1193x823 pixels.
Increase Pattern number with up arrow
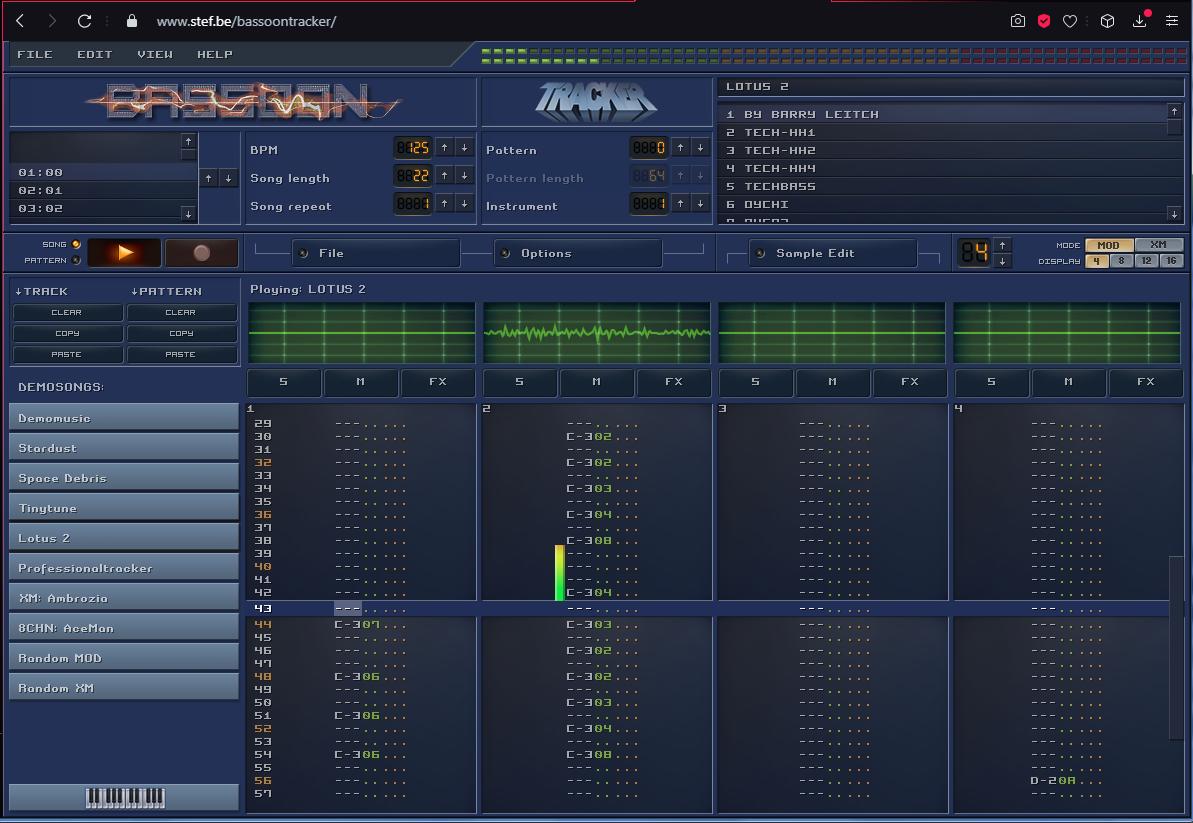[680, 148]
